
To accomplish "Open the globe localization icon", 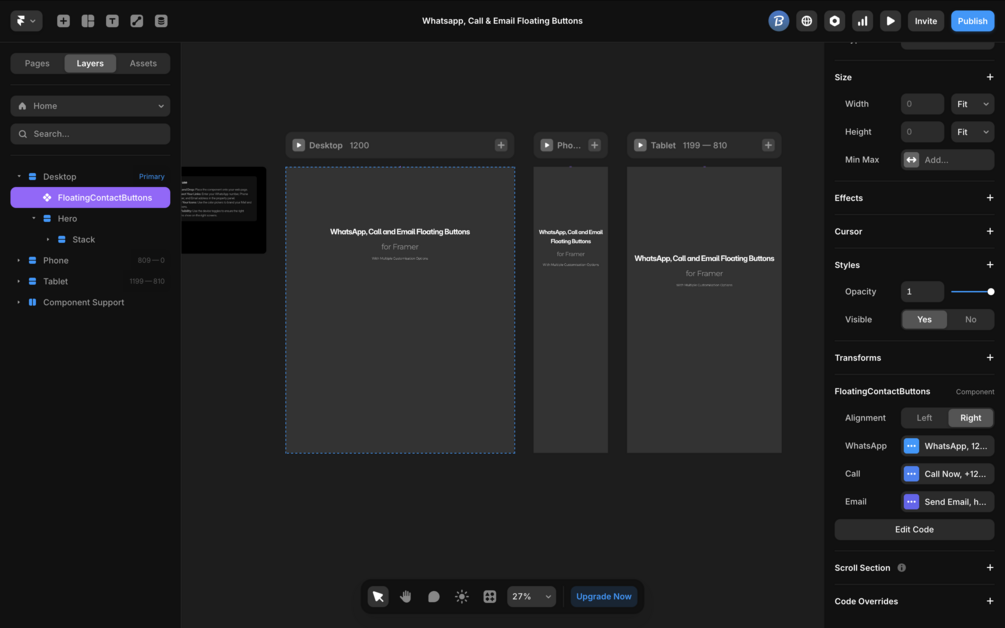I will pos(806,21).
